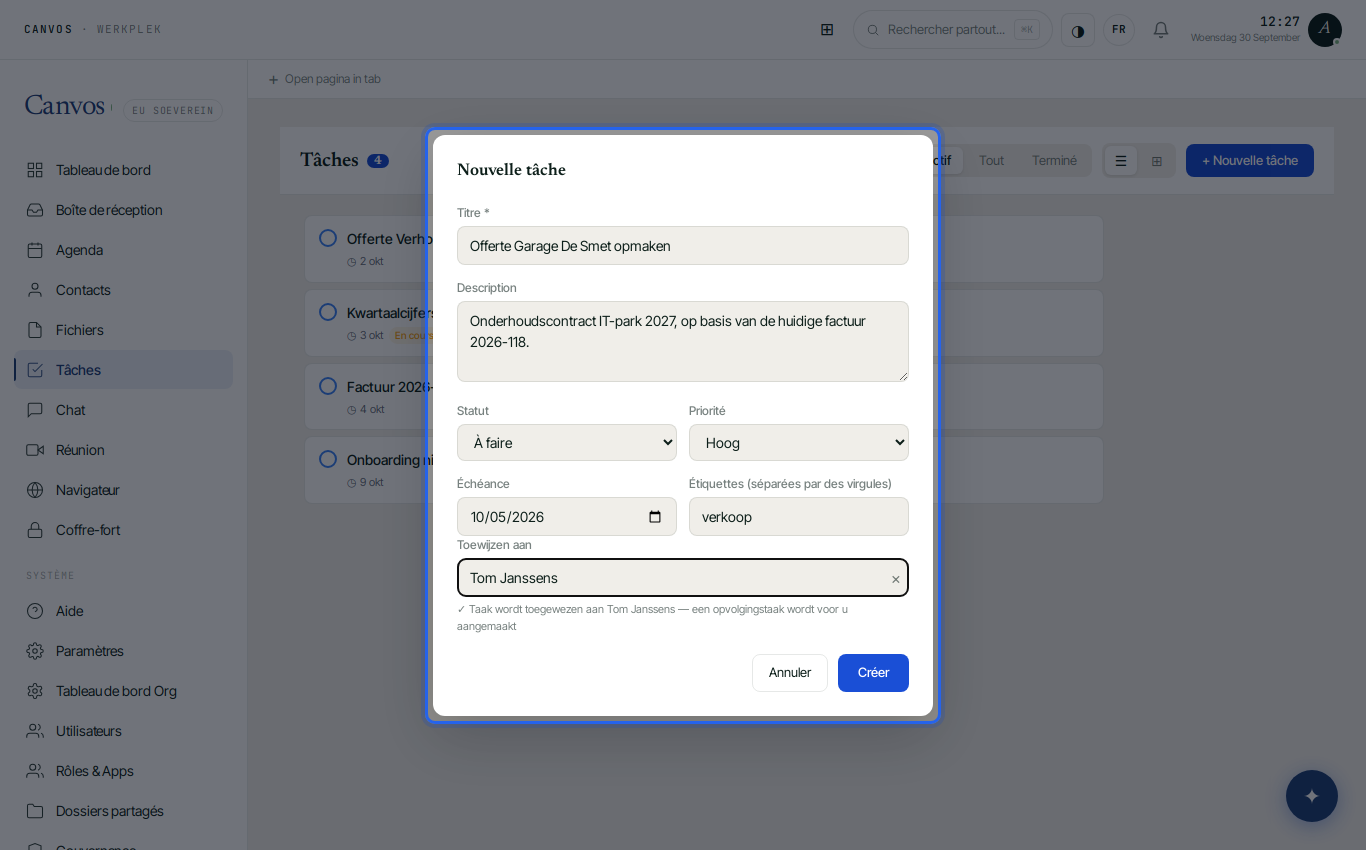Show the Terminé tasks tab
1366x850 pixels.
[x=1054, y=161]
